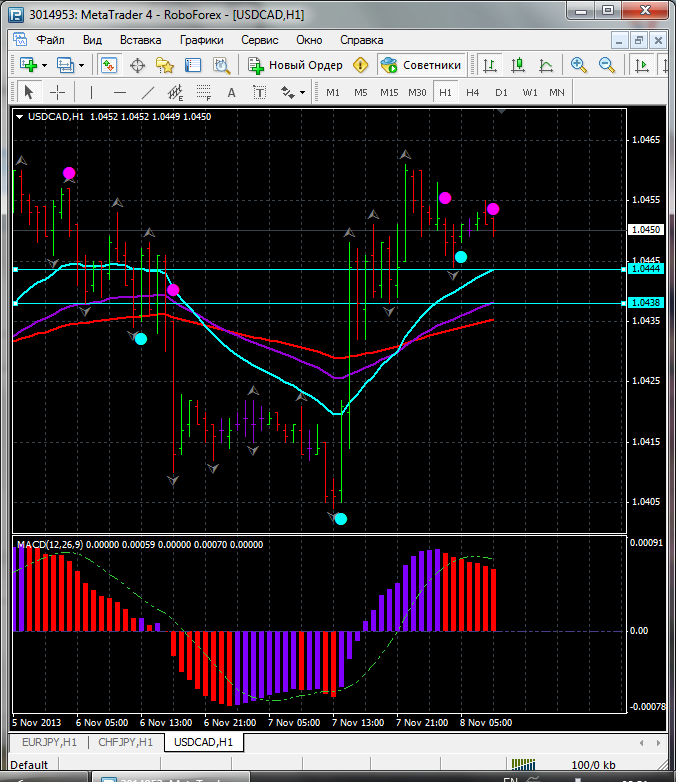Open the Сервис menu
The height and width of the screenshot is (782, 676).
point(260,40)
